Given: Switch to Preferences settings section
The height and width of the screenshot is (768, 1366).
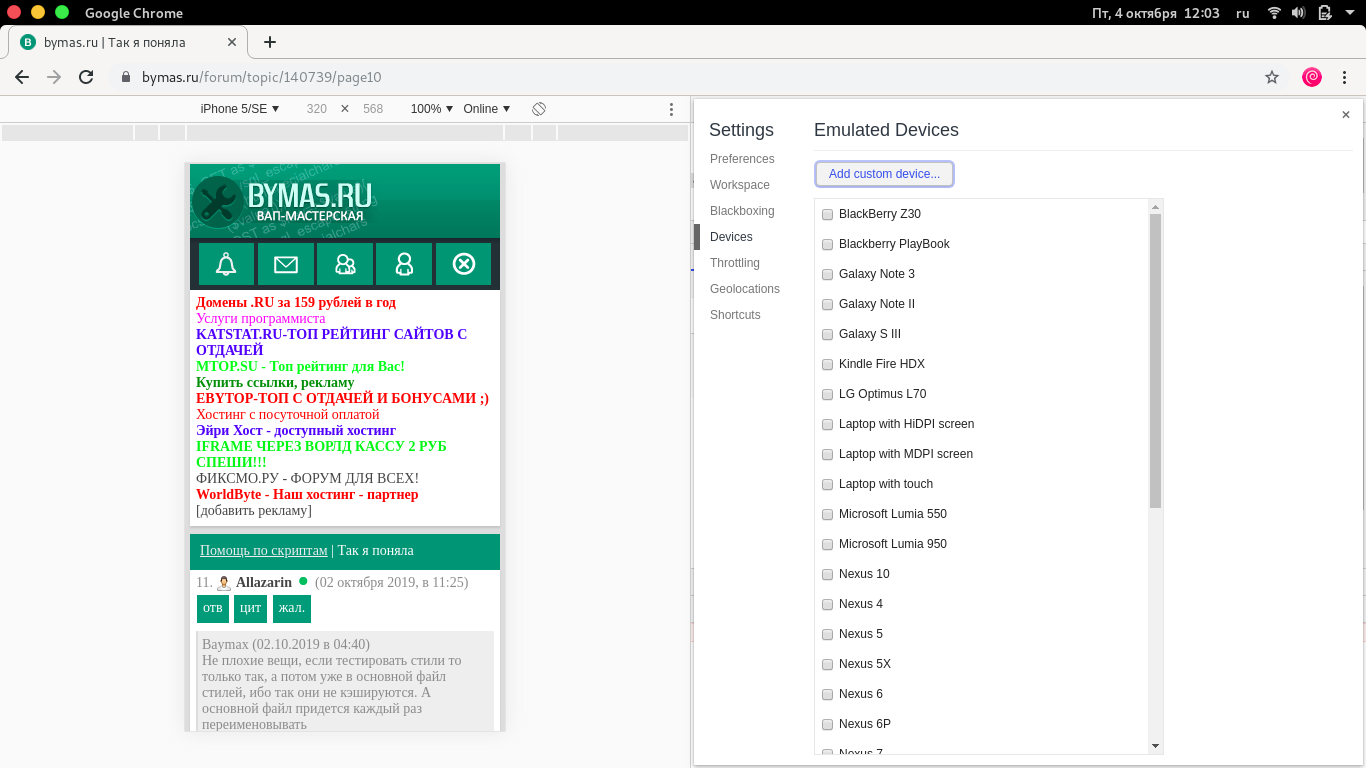Looking at the screenshot, I should point(742,159).
